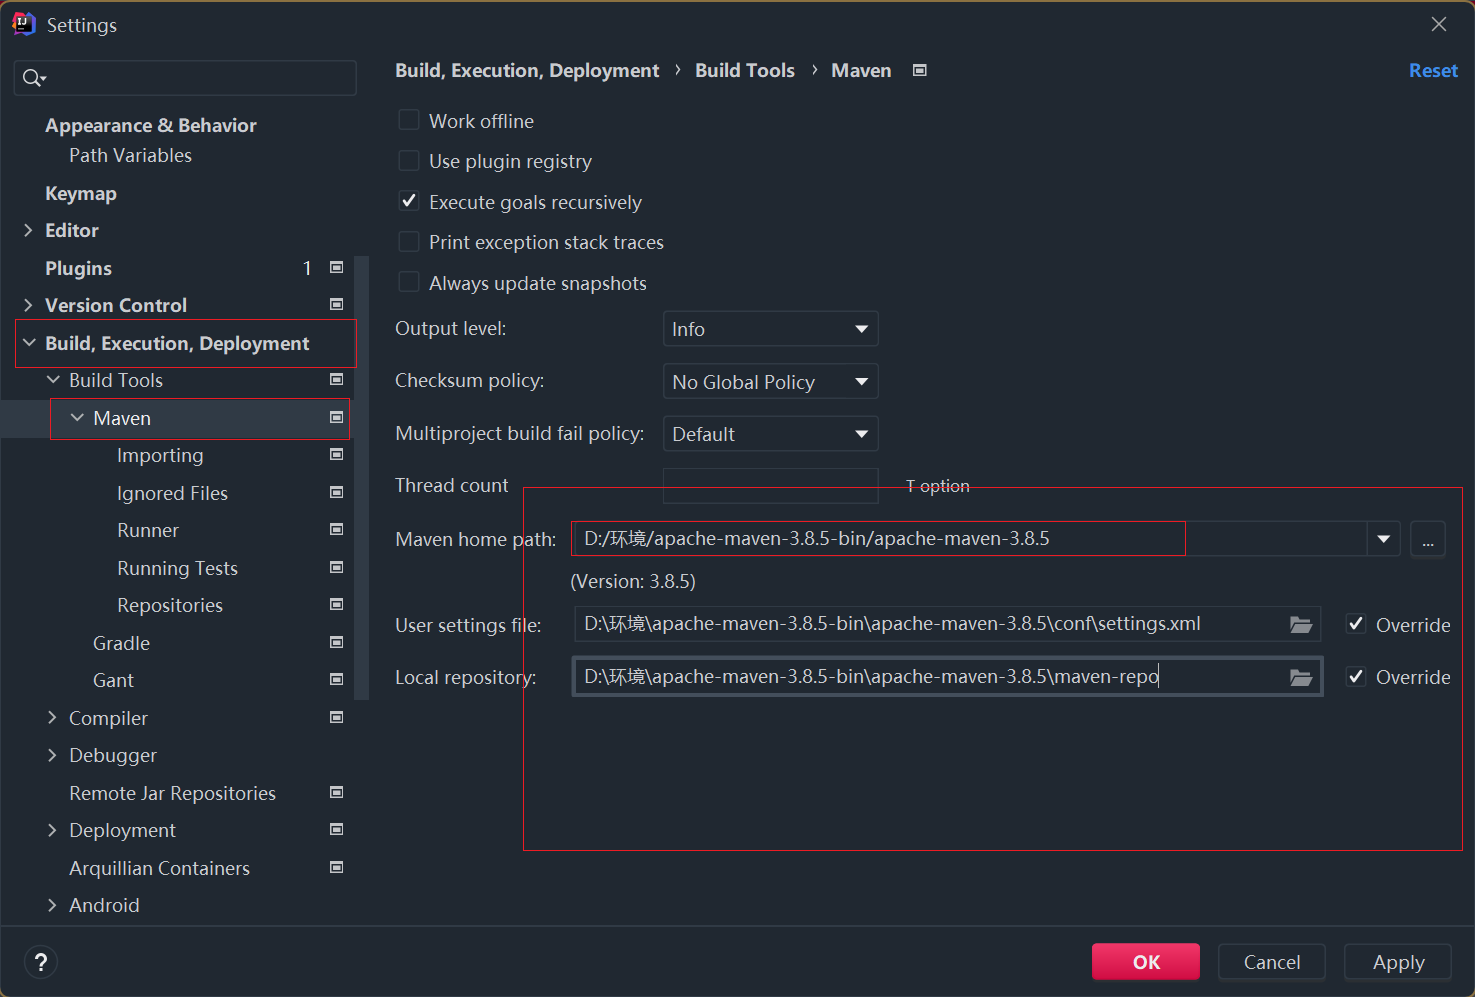Open Path Variables settings
Viewport: 1475px width, 997px height.
click(130, 155)
